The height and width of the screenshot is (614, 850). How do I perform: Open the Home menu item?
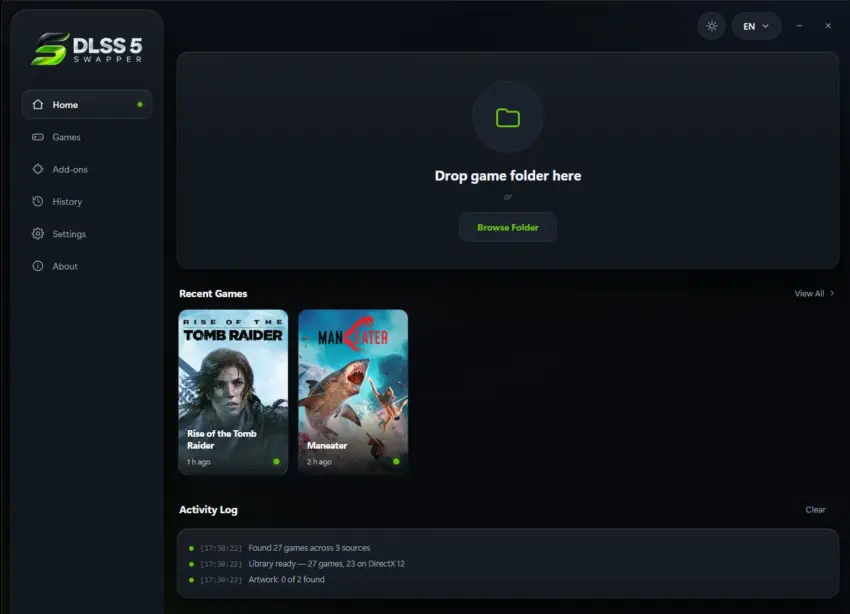[x=87, y=105]
